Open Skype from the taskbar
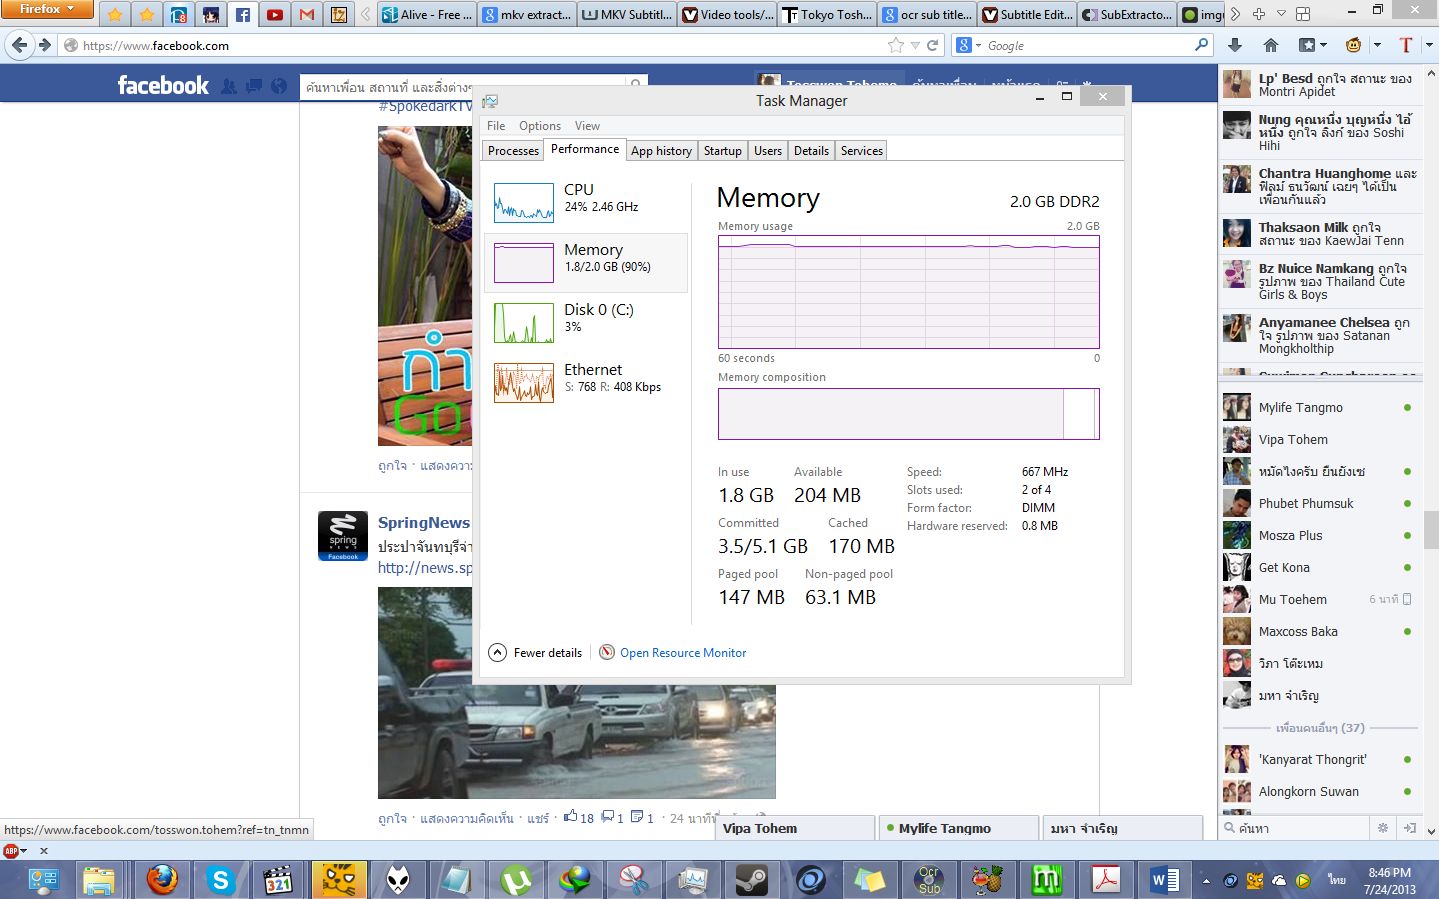 click(x=220, y=880)
